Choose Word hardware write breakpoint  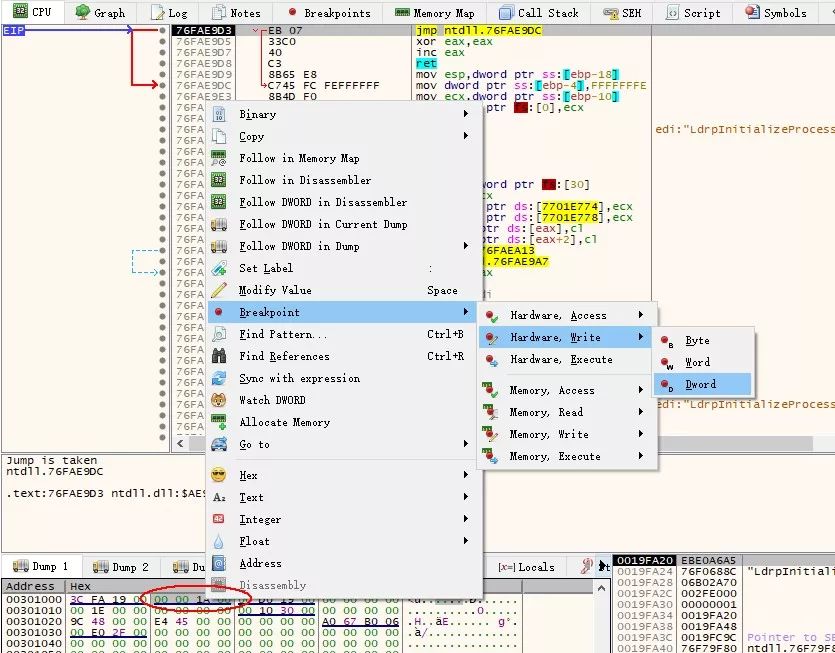tap(702, 363)
